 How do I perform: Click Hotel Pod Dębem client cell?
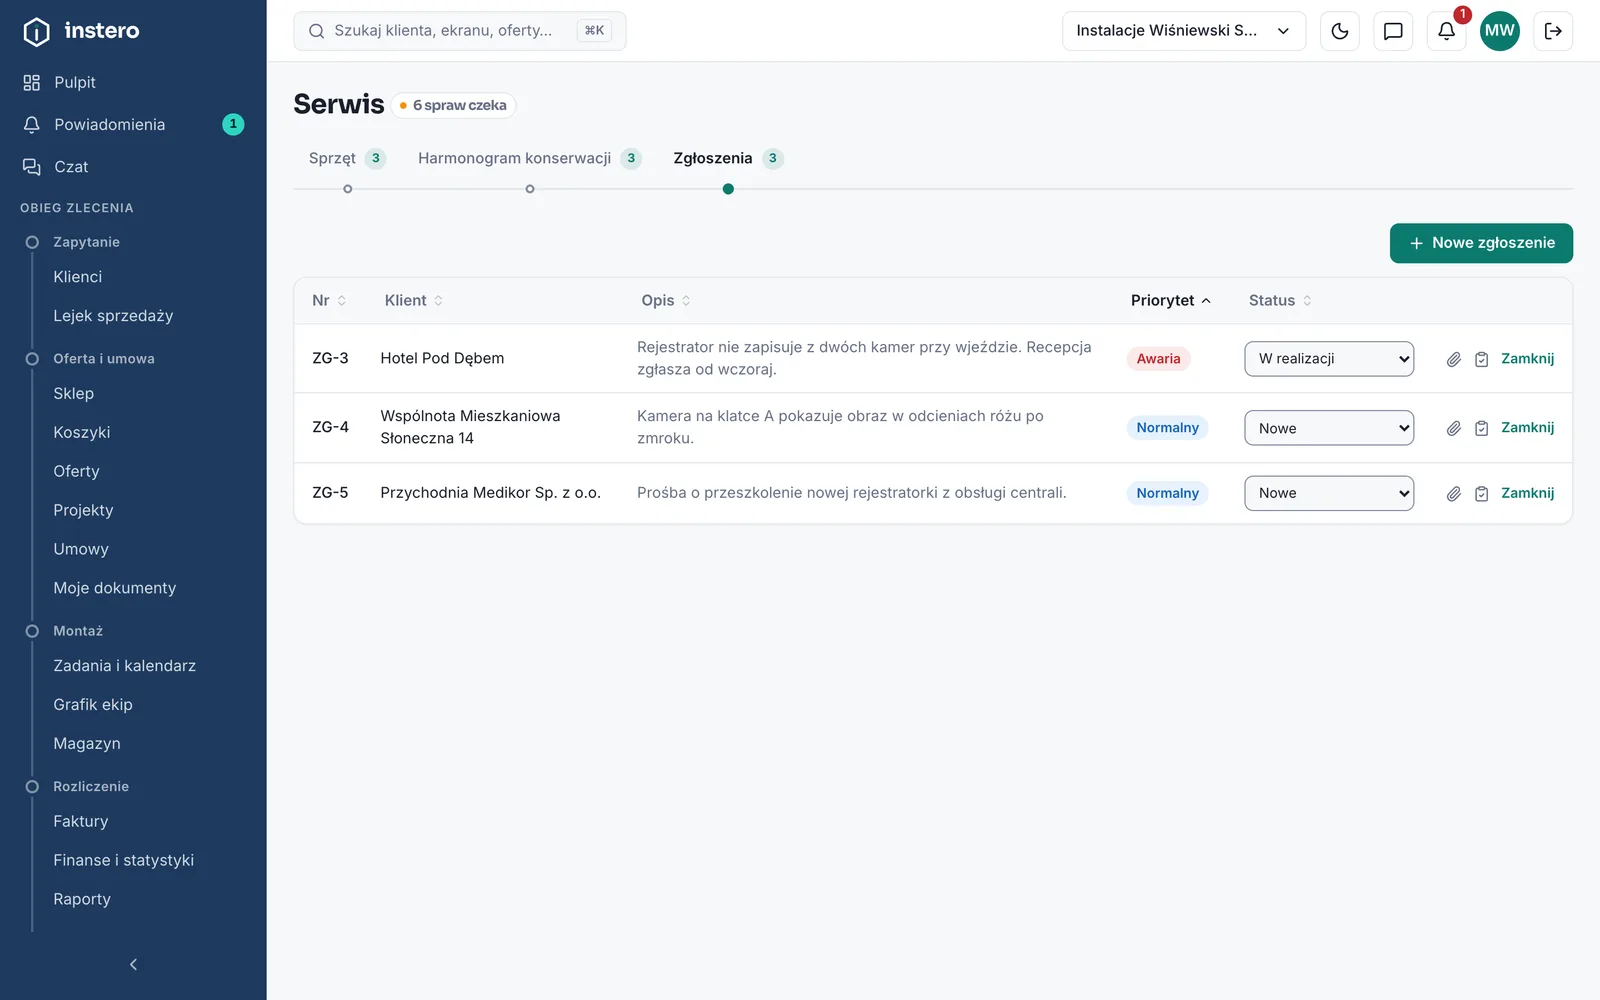click(442, 358)
